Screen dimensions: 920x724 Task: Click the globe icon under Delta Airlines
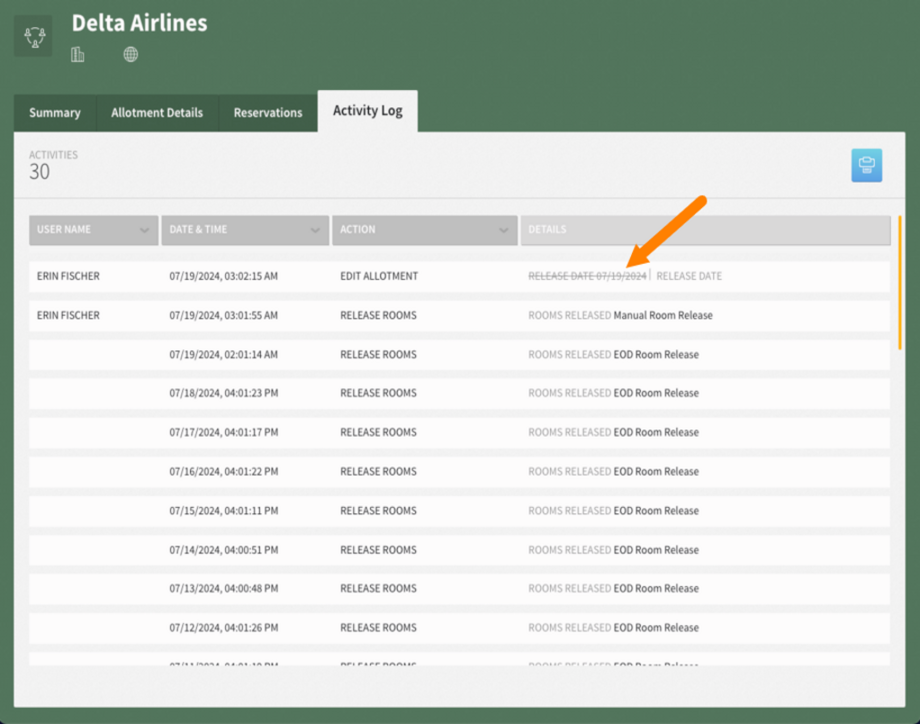click(131, 55)
